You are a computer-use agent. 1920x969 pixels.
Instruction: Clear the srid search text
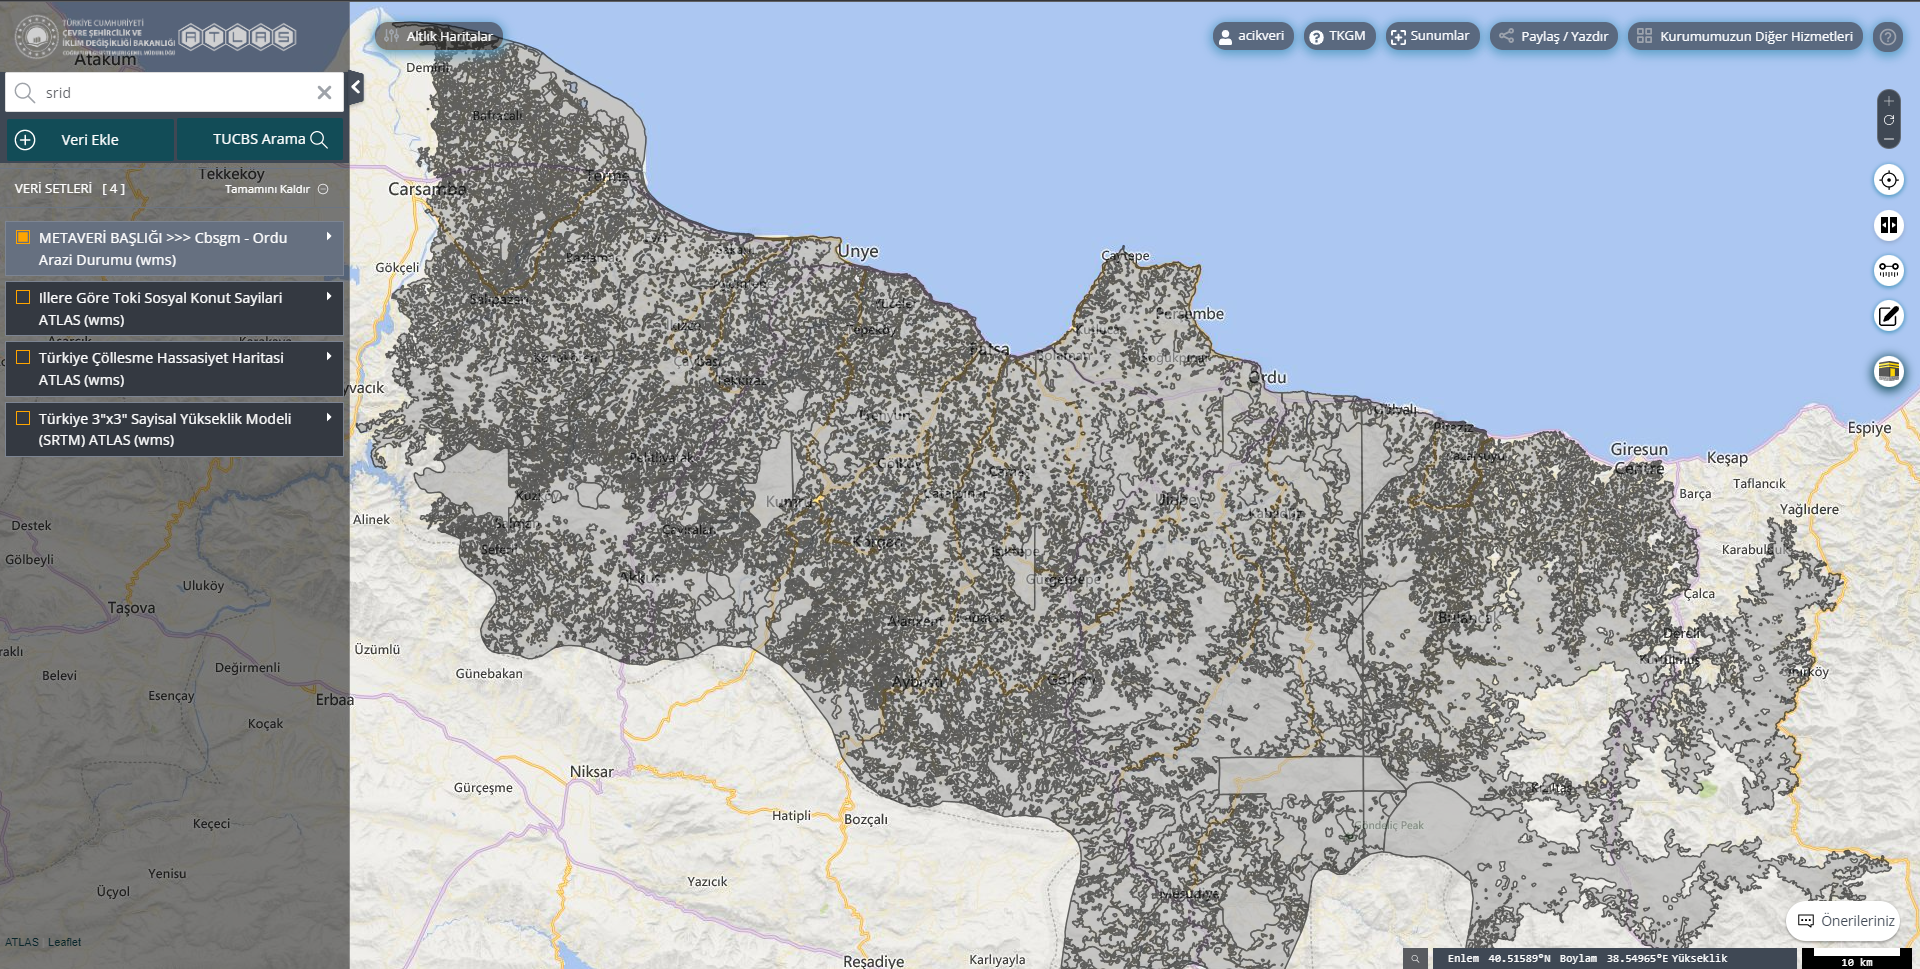point(324,93)
